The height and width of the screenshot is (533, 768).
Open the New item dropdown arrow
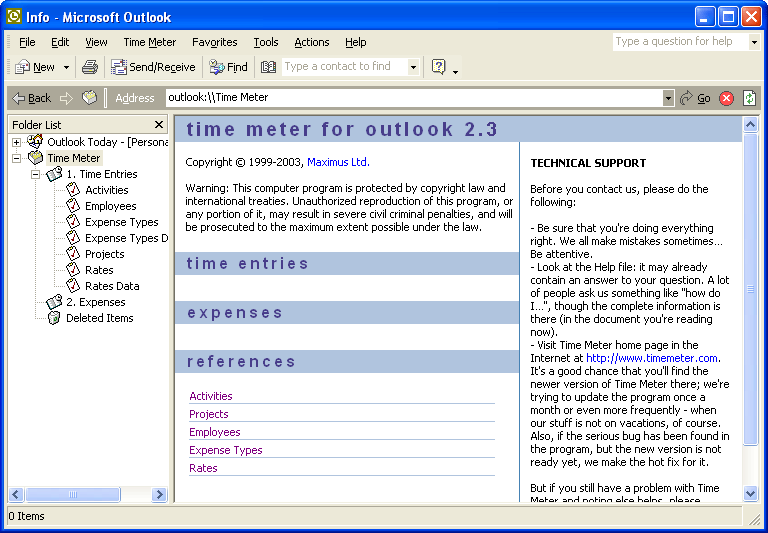tap(66, 67)
